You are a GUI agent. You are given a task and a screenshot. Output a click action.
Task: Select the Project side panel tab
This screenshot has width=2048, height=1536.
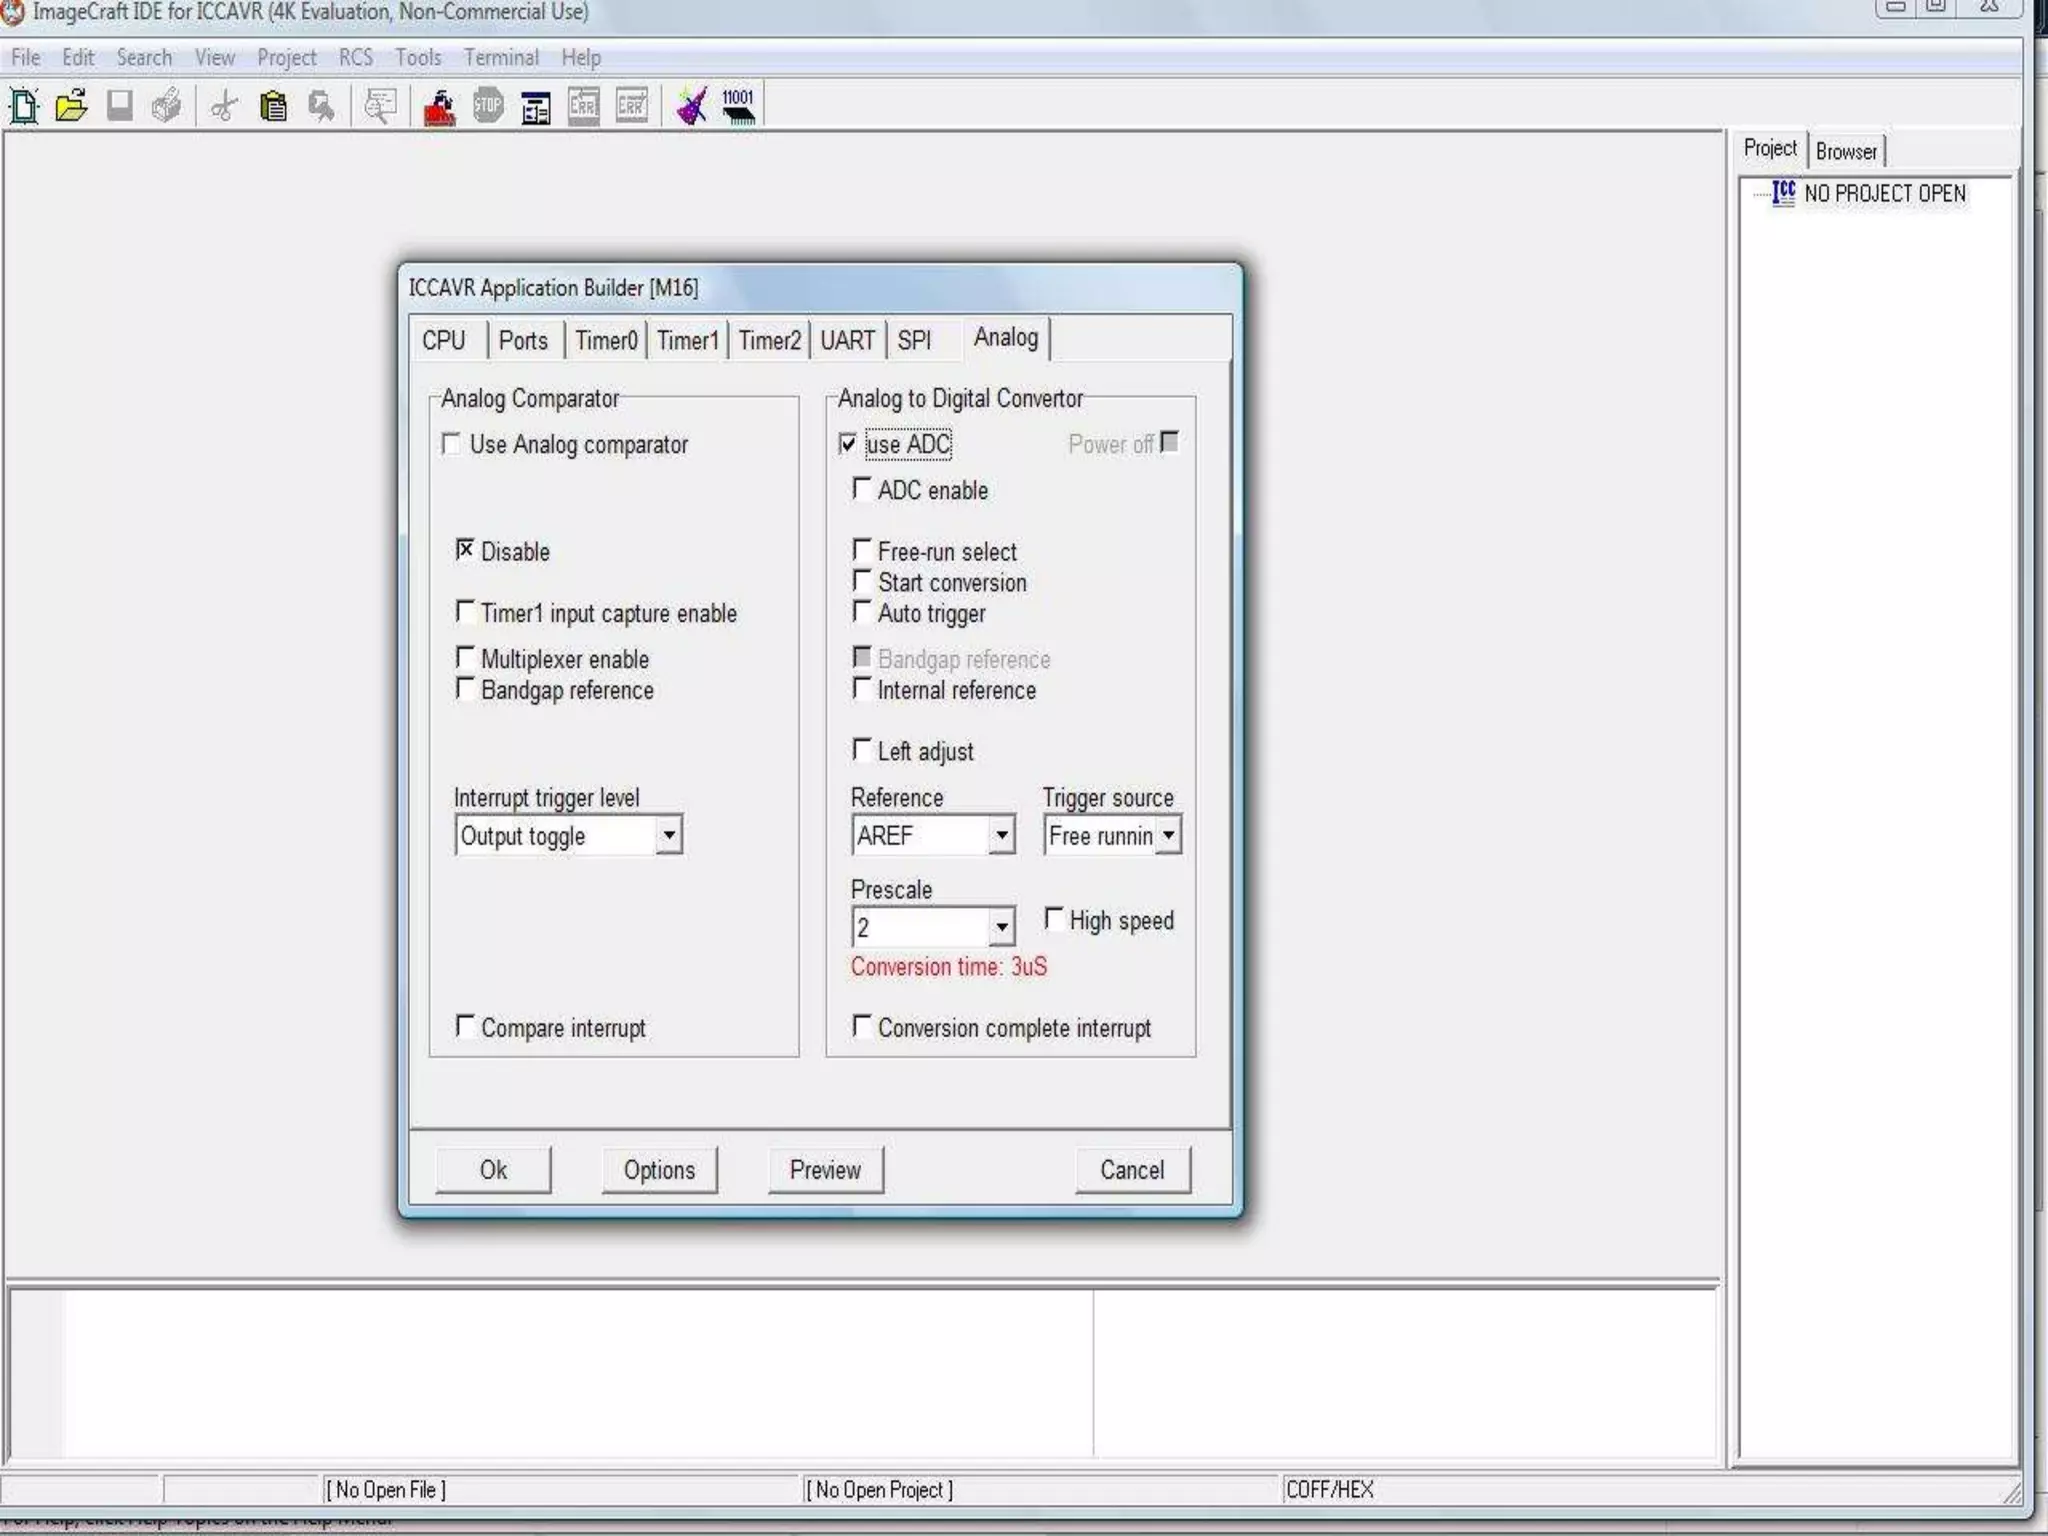point(1770,149)
